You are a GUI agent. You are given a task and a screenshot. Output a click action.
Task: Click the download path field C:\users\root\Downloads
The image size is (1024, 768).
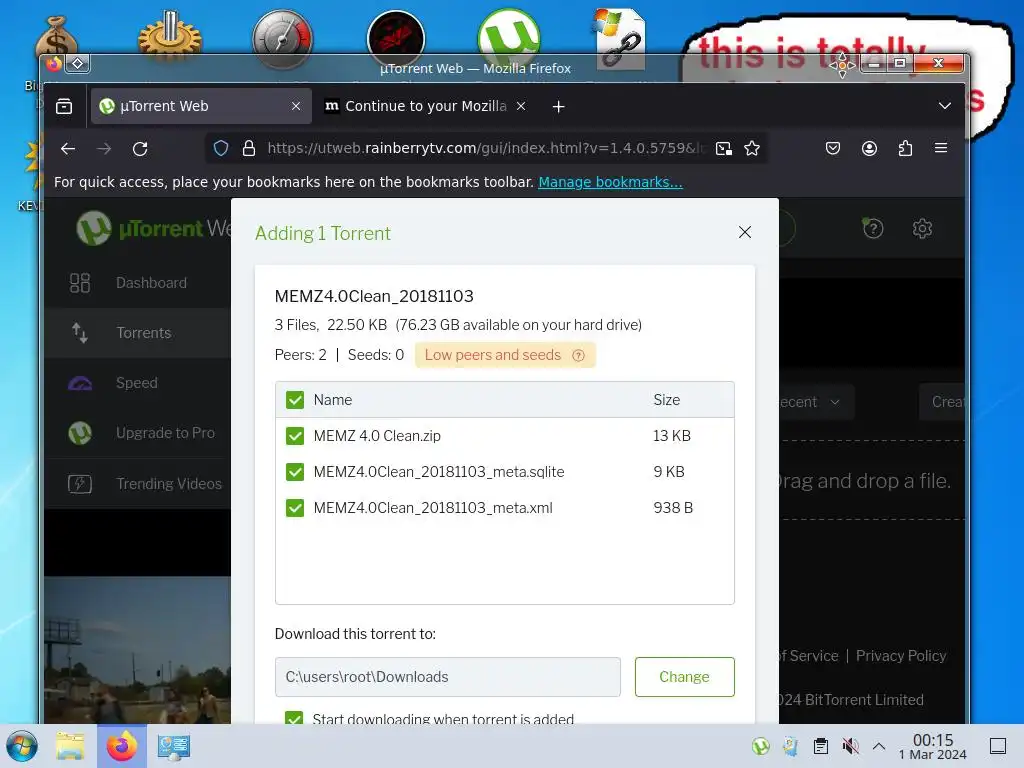[x=447, y=677]
